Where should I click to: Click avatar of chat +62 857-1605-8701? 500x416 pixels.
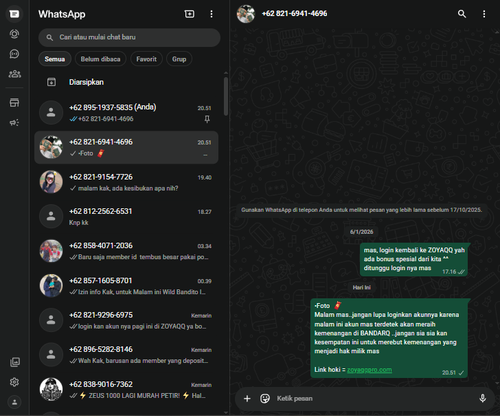pos(51,286)
